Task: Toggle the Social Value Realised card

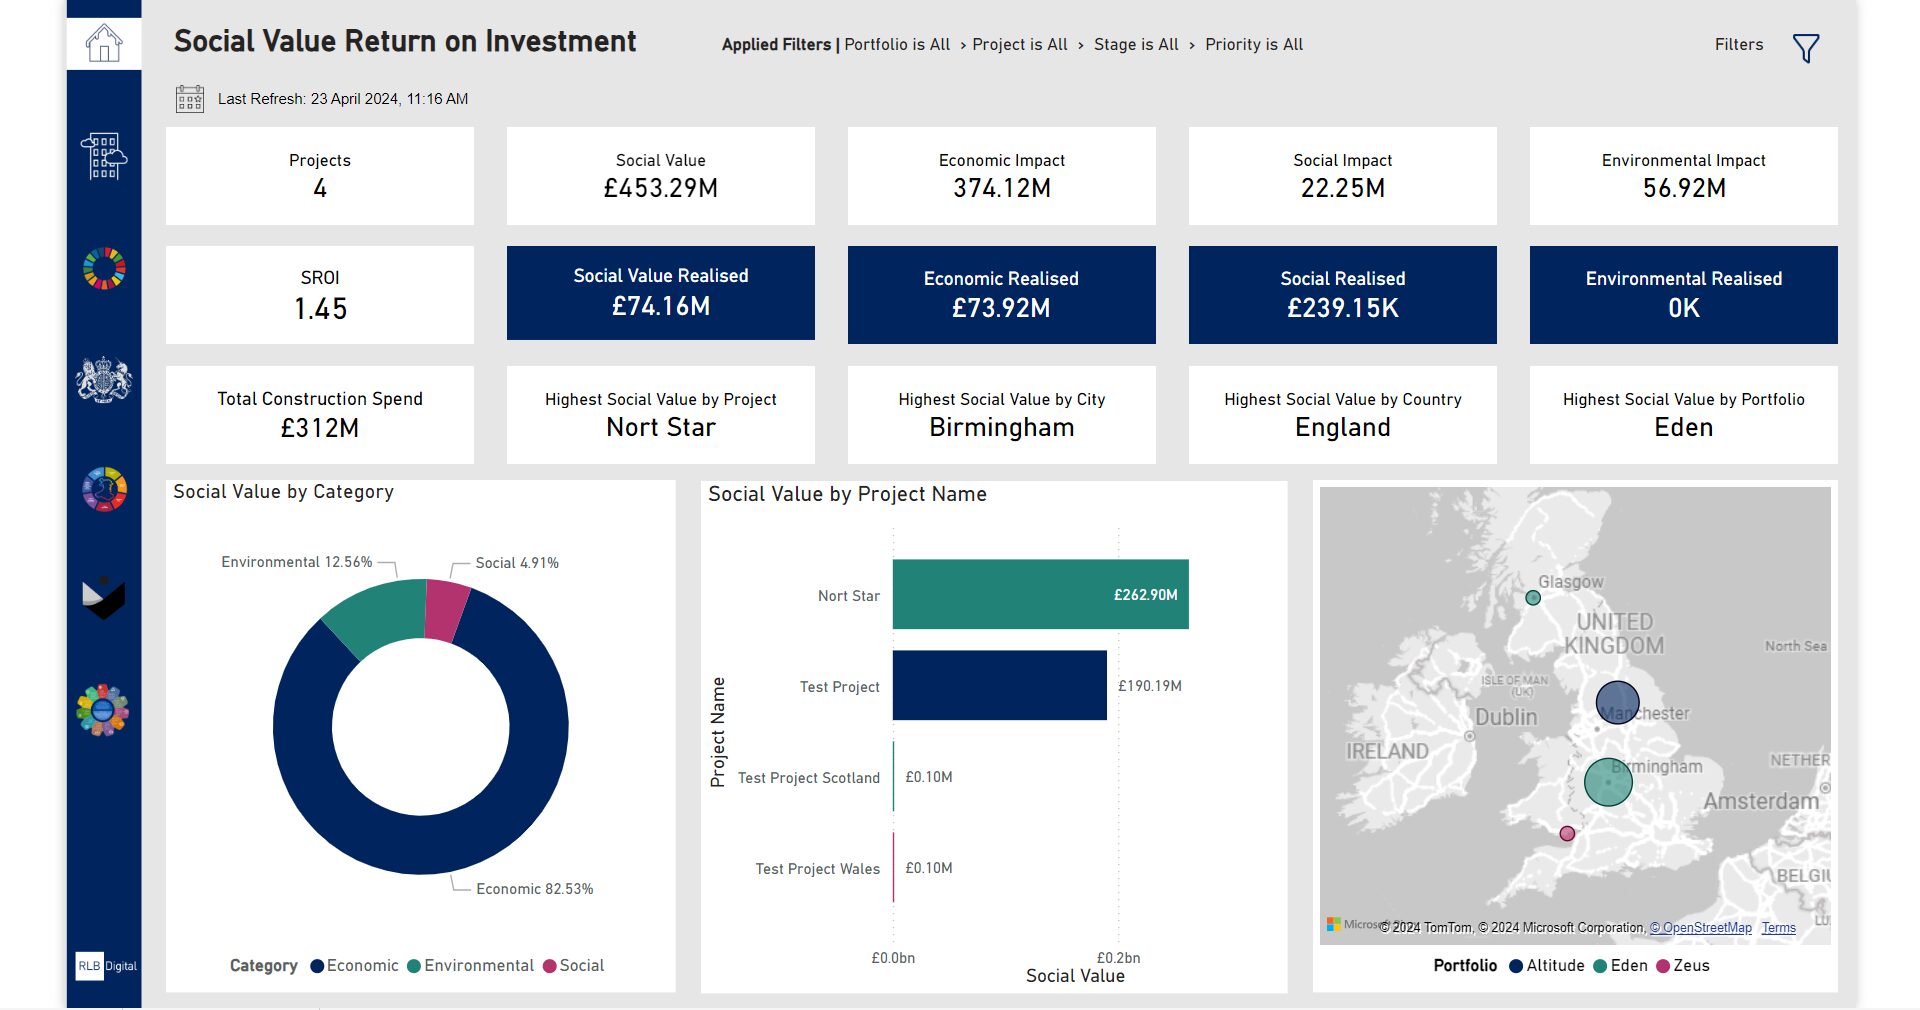Action: tap(660, 293)
